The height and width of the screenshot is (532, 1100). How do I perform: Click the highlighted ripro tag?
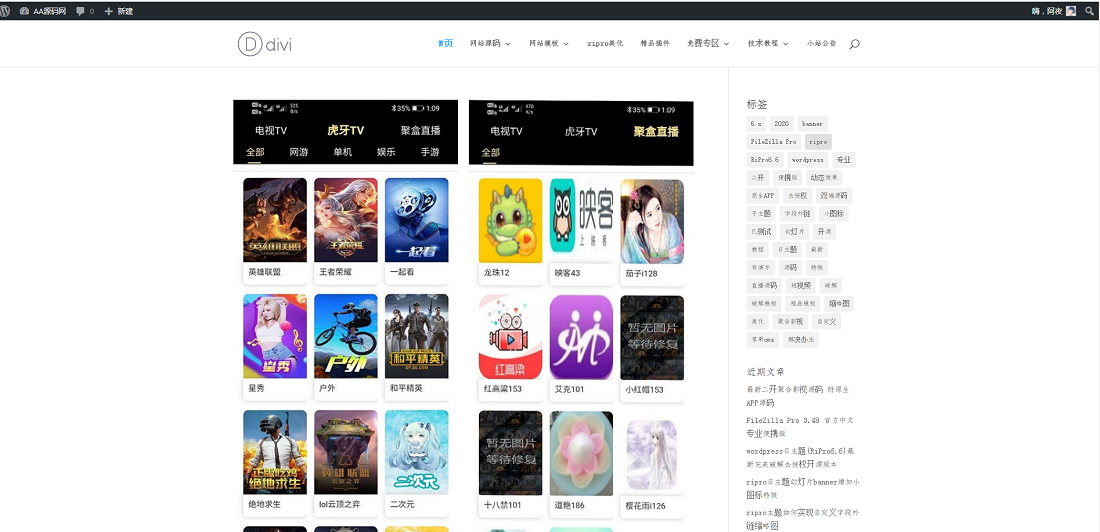(818, 142)
